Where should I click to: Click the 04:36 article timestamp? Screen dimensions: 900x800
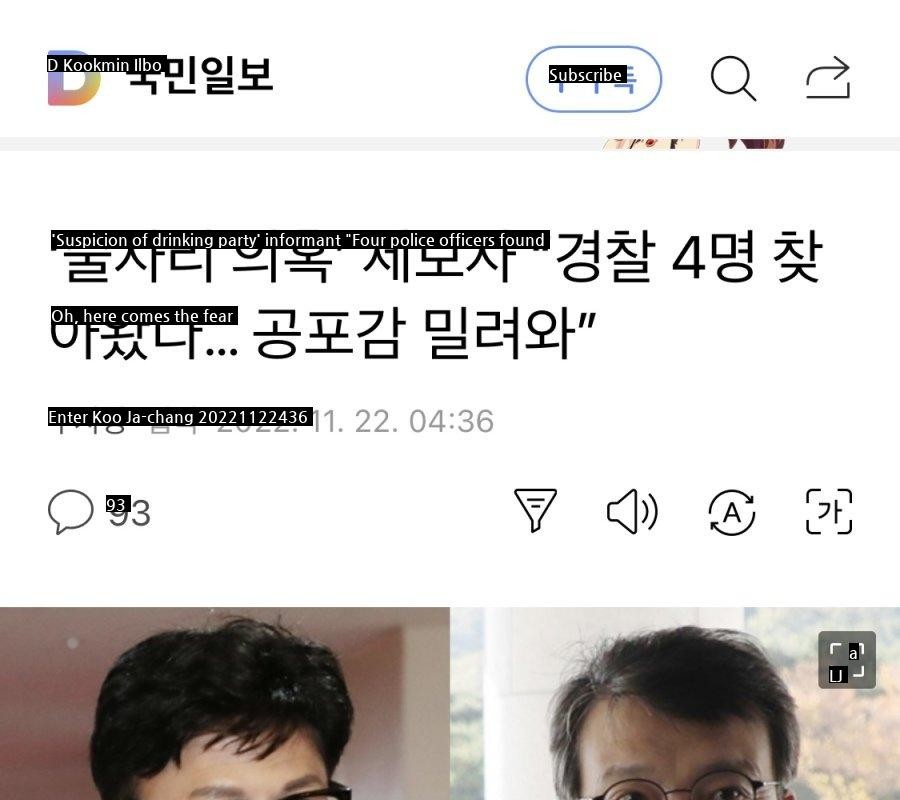[x=451, y=421]
